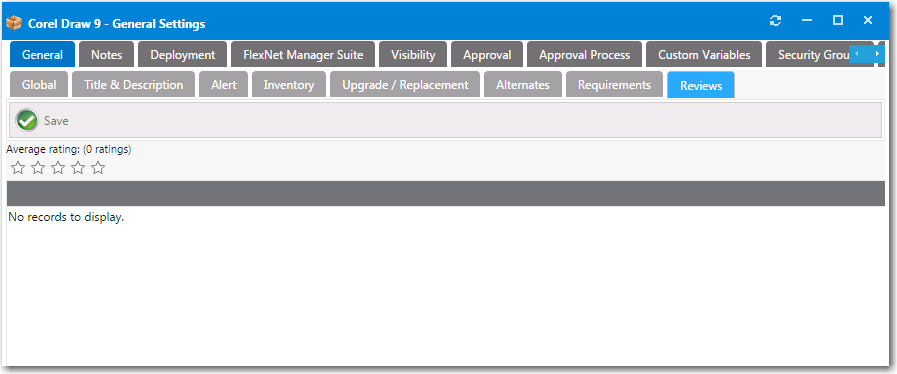Select the Upgrade / Replacement sub-tab
Screen dimensions: 897x374
405,85
